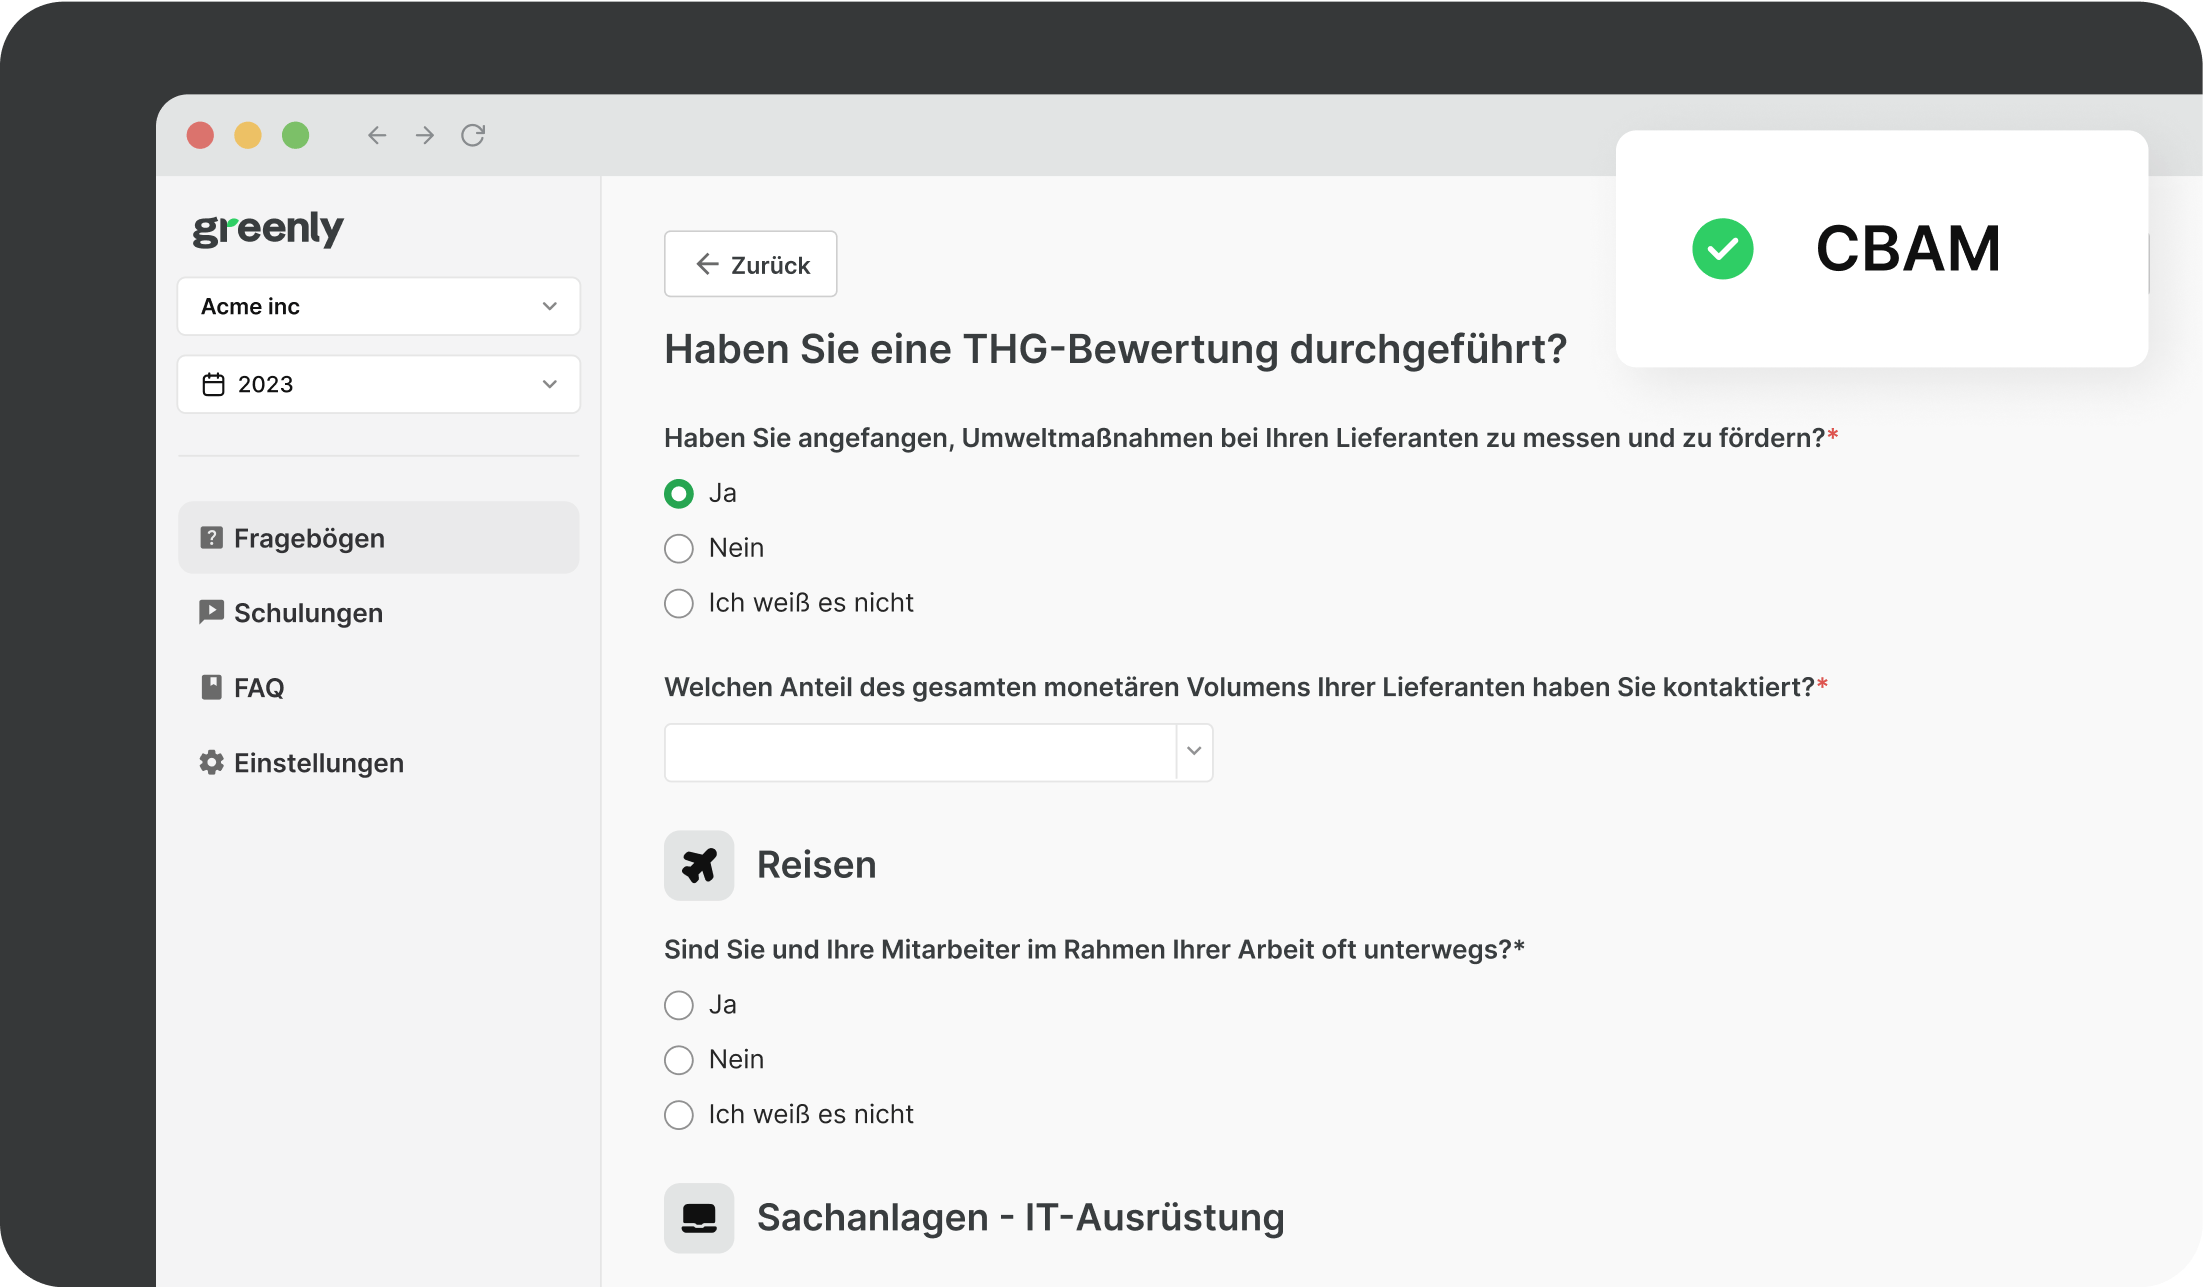Click the airplane Reisen section icon
Screen dimensions: 2203x1287
(x=699, y=865)
